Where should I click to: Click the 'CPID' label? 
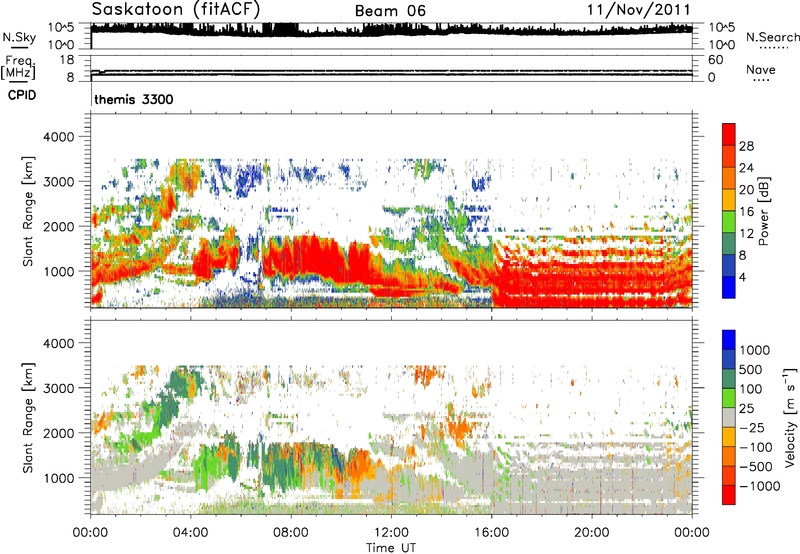pyautogui.click(x=22, y=95)
